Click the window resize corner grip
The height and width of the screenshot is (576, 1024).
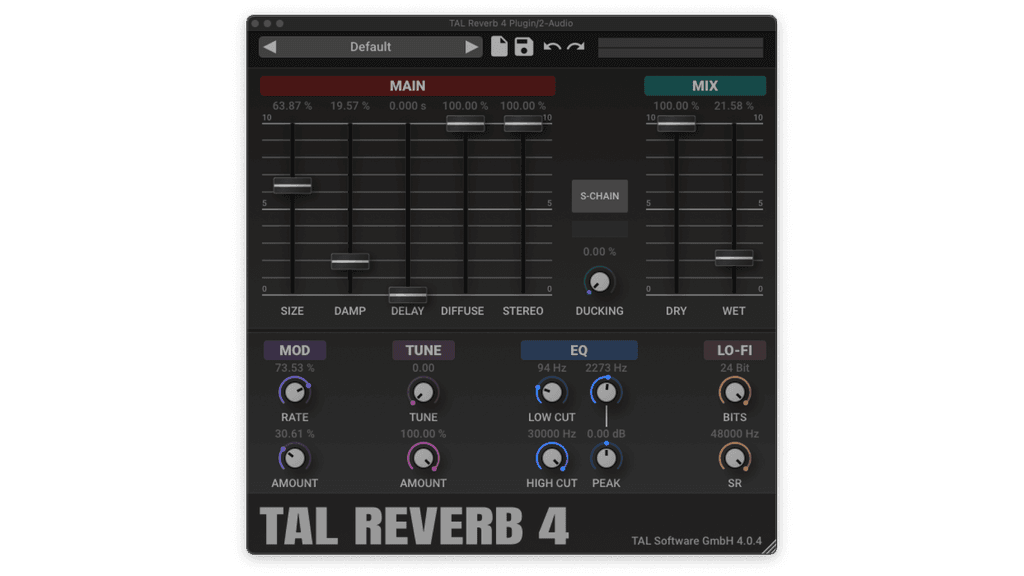770,547
